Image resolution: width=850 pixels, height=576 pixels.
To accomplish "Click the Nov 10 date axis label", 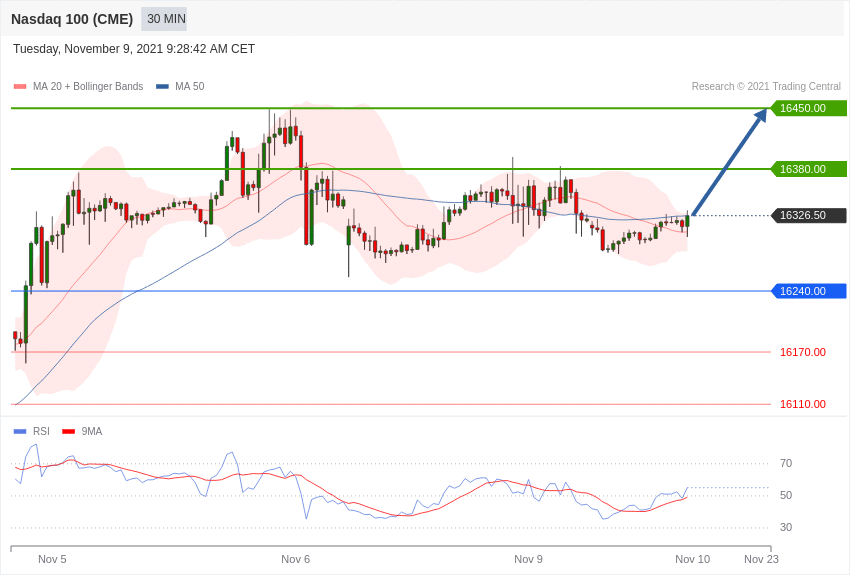I will click(692, 559).
